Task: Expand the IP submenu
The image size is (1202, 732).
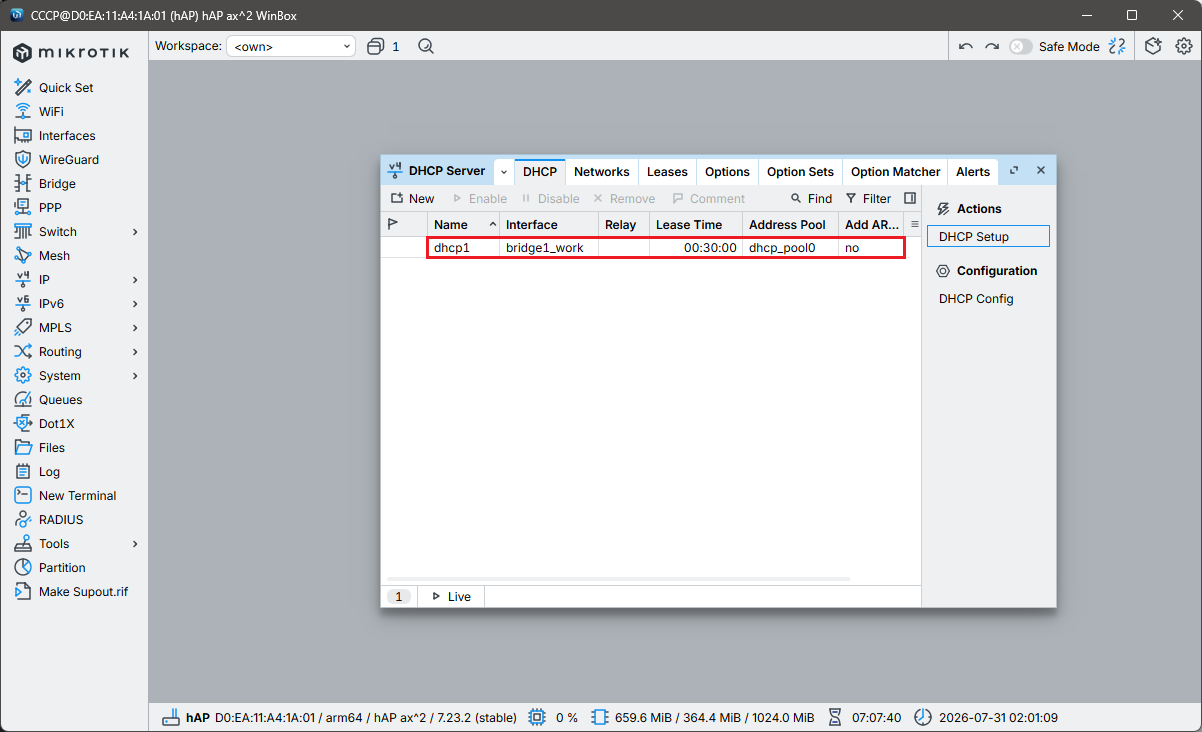Action: pyautogui.click(x=135, y=279)
